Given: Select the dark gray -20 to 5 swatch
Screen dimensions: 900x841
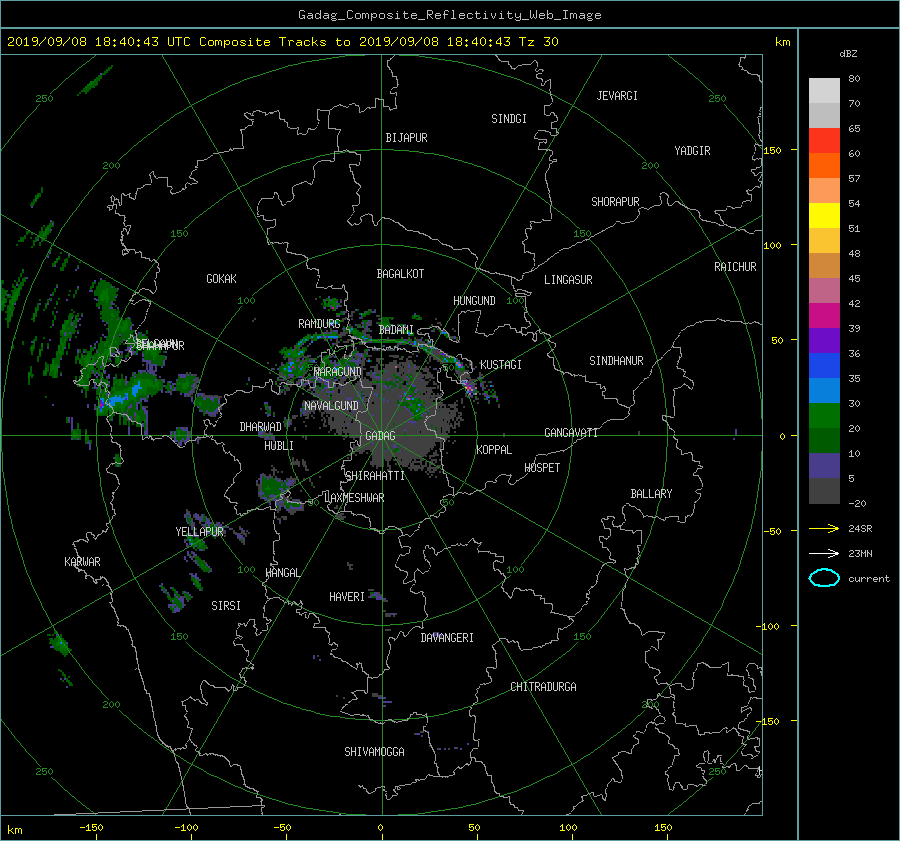Looking at the screenshot, I should pyautogui.click(x=824, y=491).
